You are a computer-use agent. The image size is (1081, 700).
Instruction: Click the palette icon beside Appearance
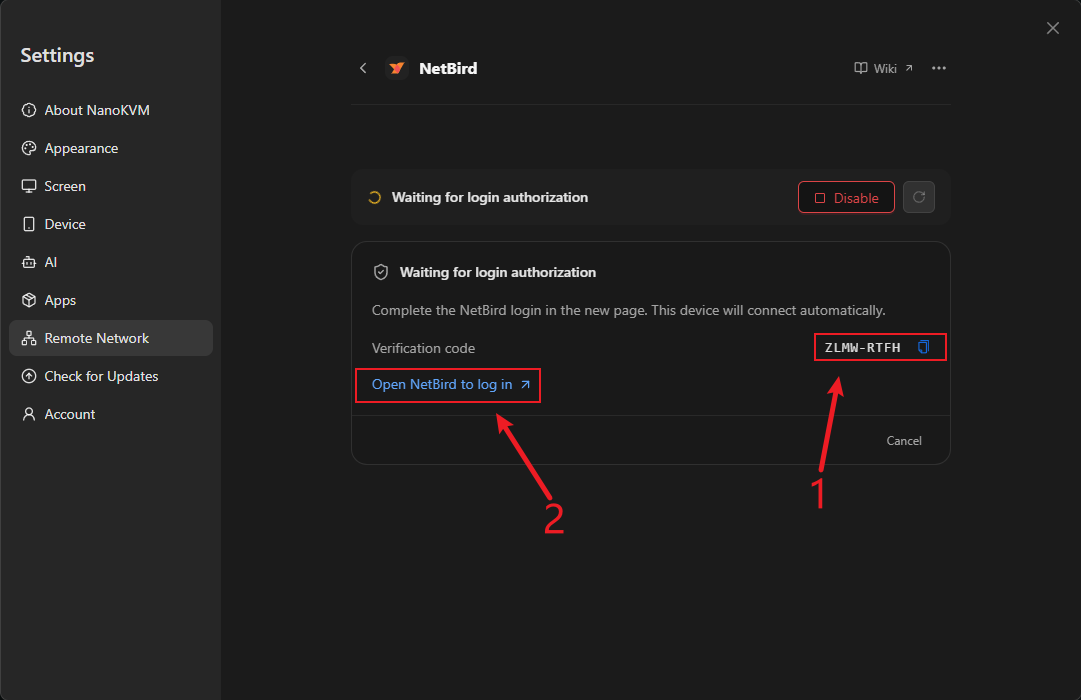(29, 148)
